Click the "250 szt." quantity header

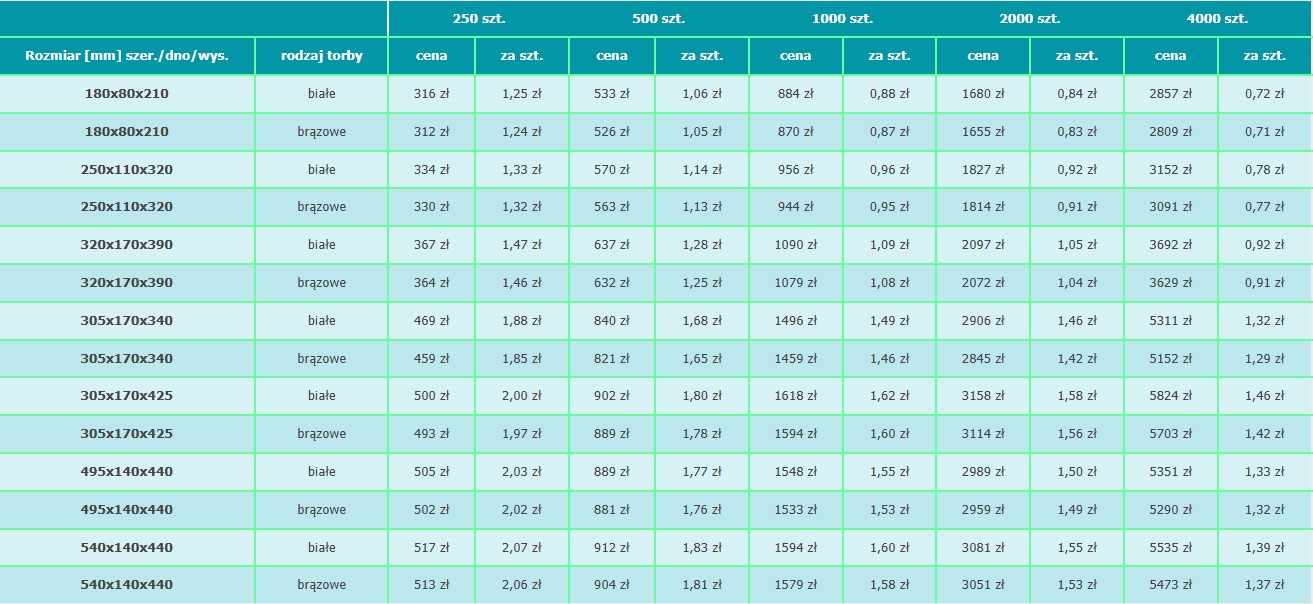tap(478, 19)
